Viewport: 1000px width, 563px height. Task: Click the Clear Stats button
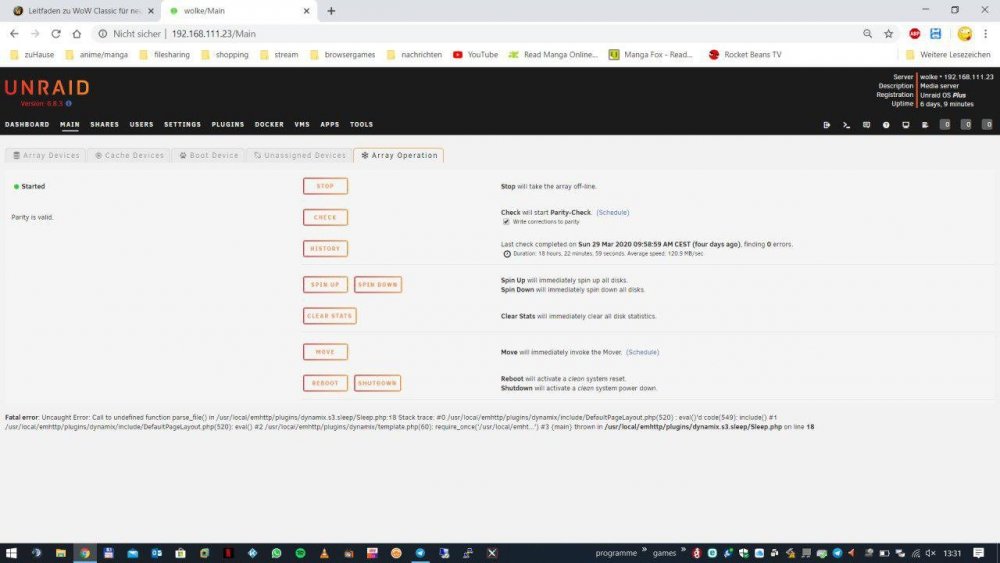coord(330,316)
